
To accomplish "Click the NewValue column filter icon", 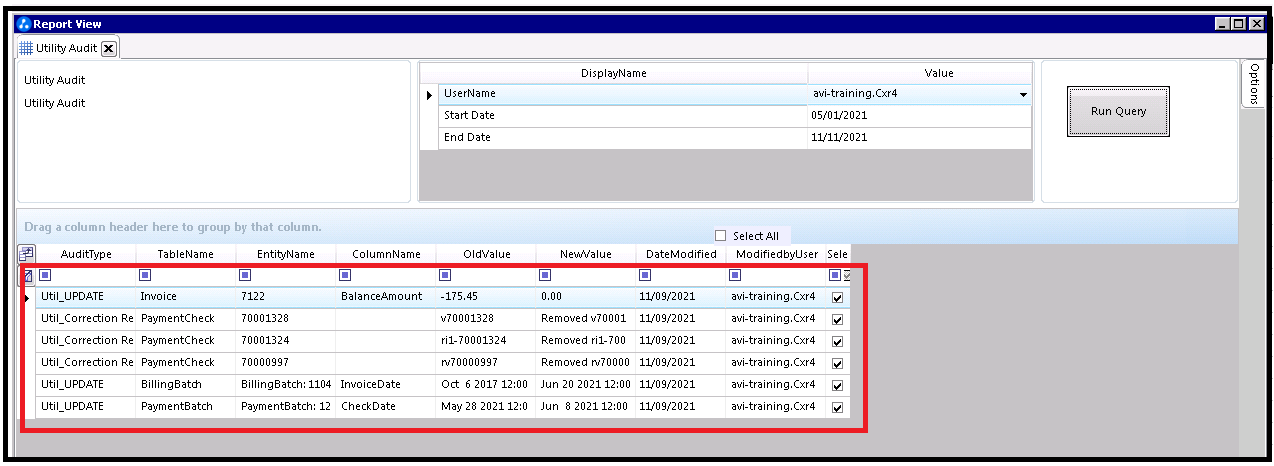I will (x=545, y=275).
